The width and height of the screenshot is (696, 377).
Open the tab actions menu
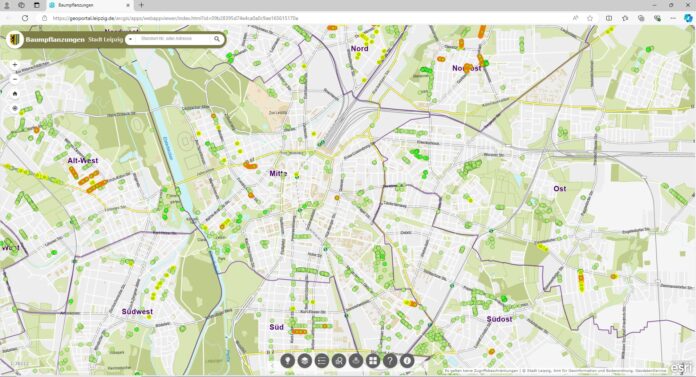[x=36, y=5]
